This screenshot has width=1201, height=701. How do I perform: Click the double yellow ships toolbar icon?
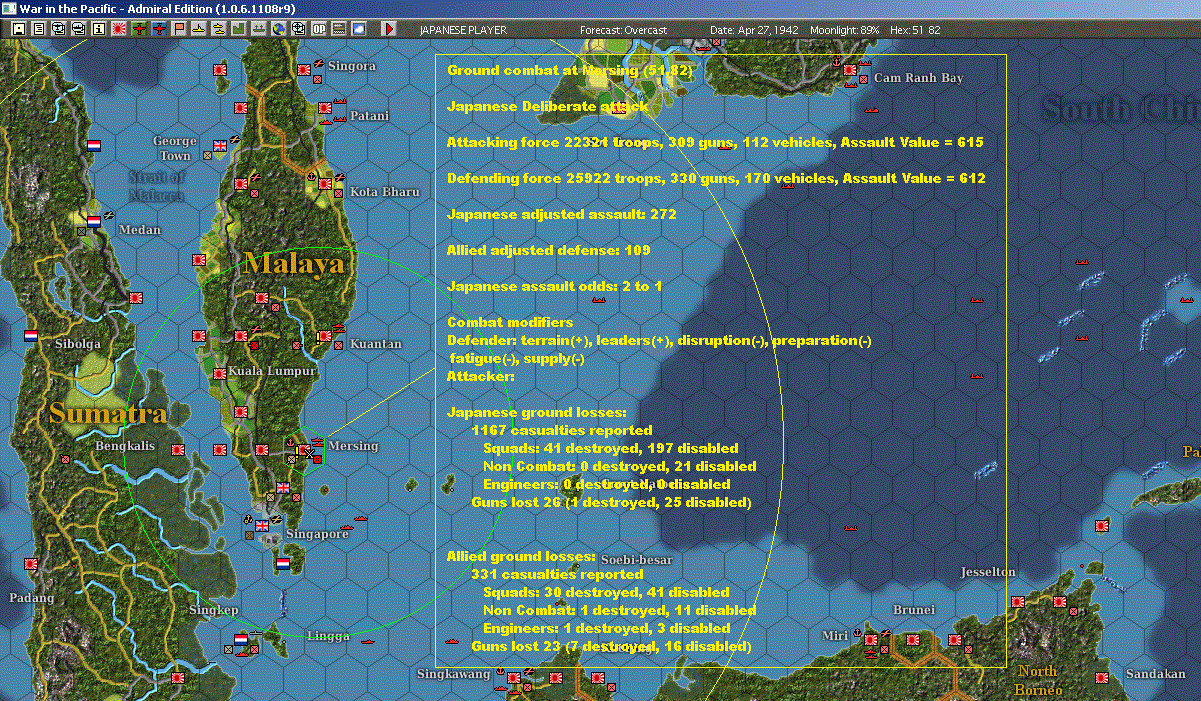click(218, 29)
